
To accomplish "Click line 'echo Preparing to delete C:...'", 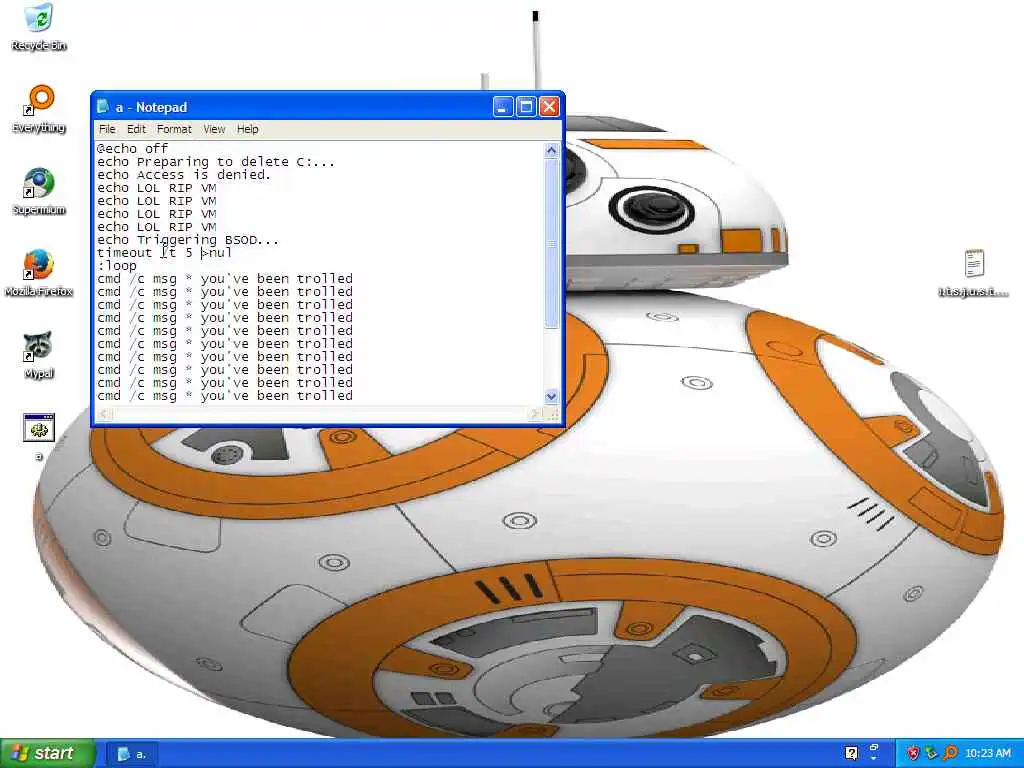I will (216, 161).
